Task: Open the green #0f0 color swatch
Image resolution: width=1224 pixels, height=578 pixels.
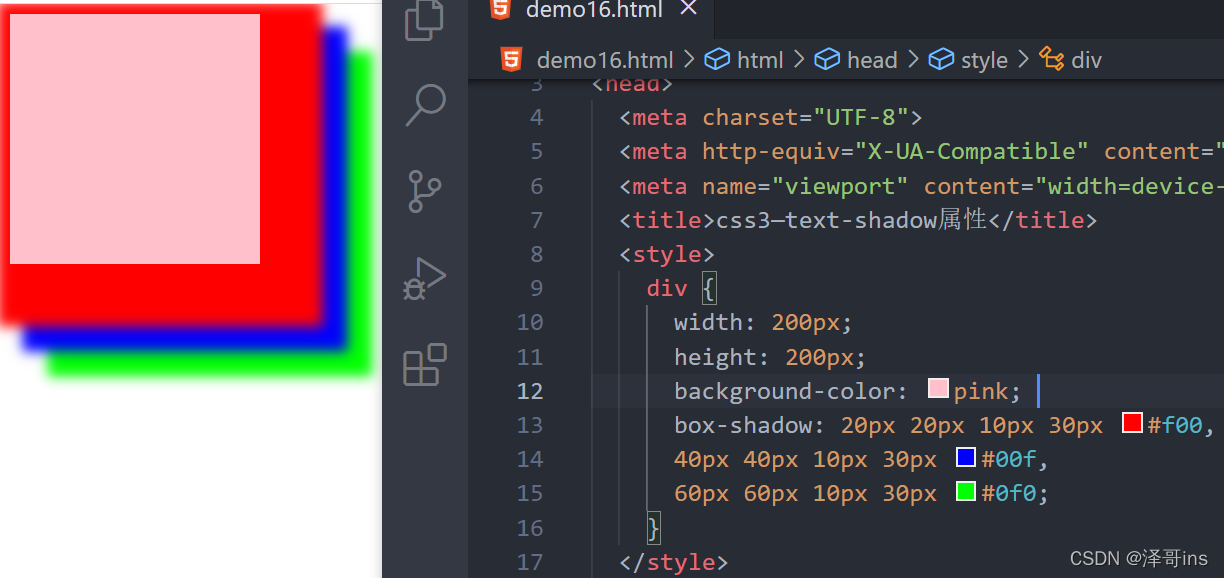Action: (966, 491)
